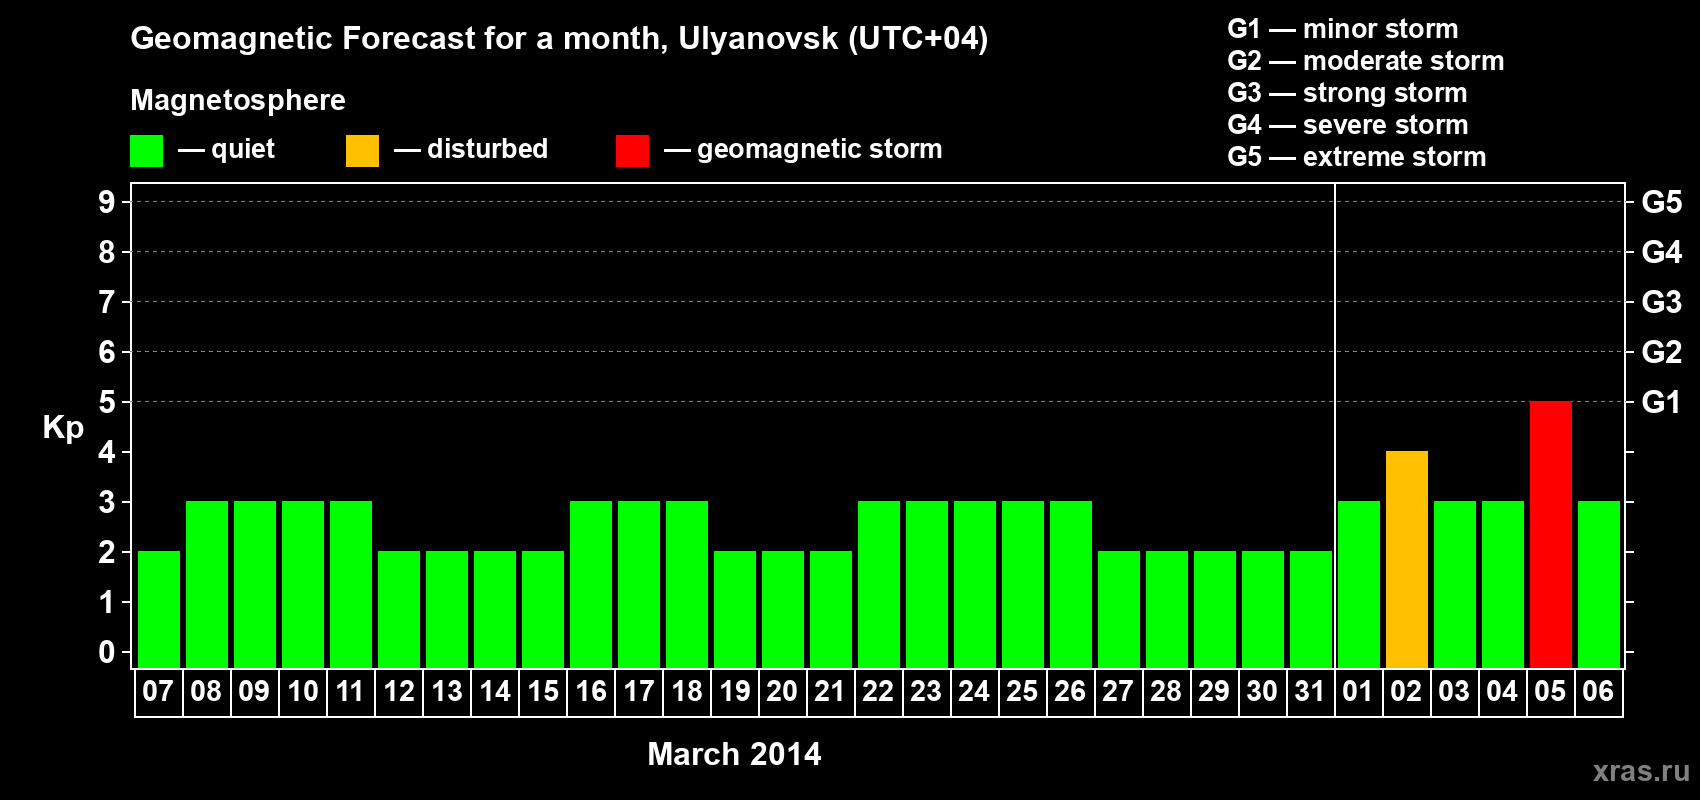Click the date label 07

158,691
